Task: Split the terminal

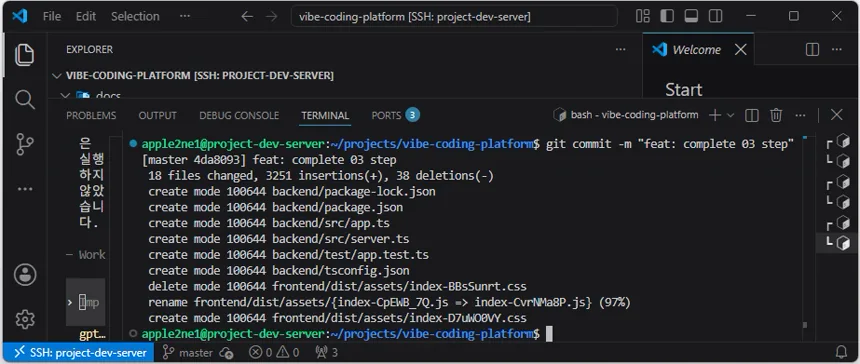Action: (x=751, y=115)
